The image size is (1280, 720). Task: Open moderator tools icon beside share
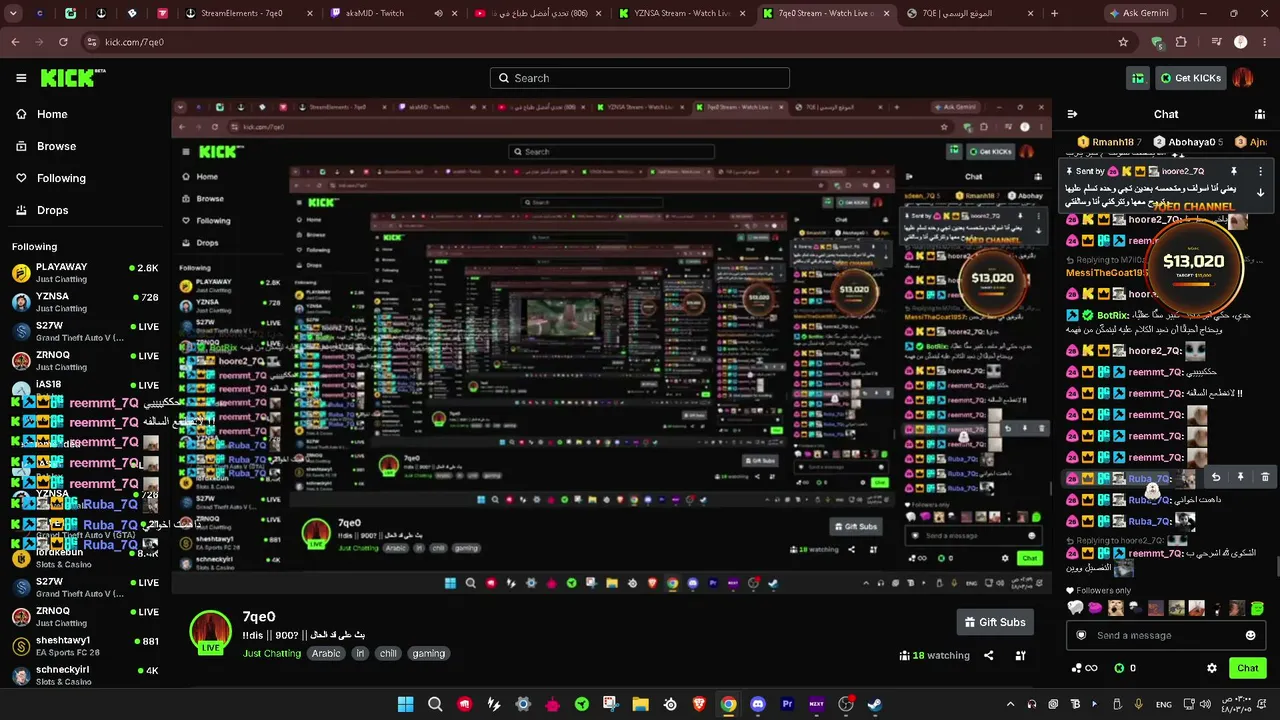(x=1021, y=656)
